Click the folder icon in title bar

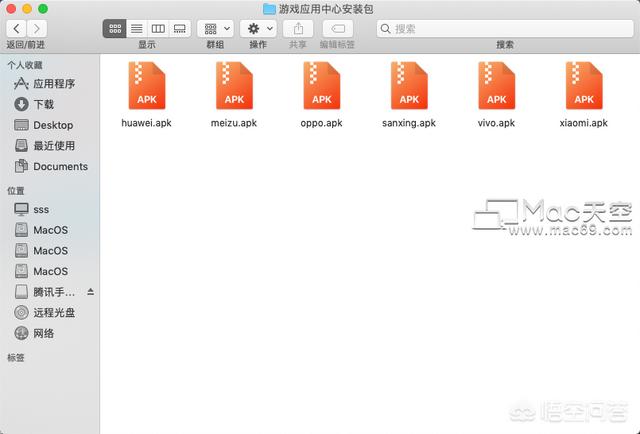click(269, 9)
